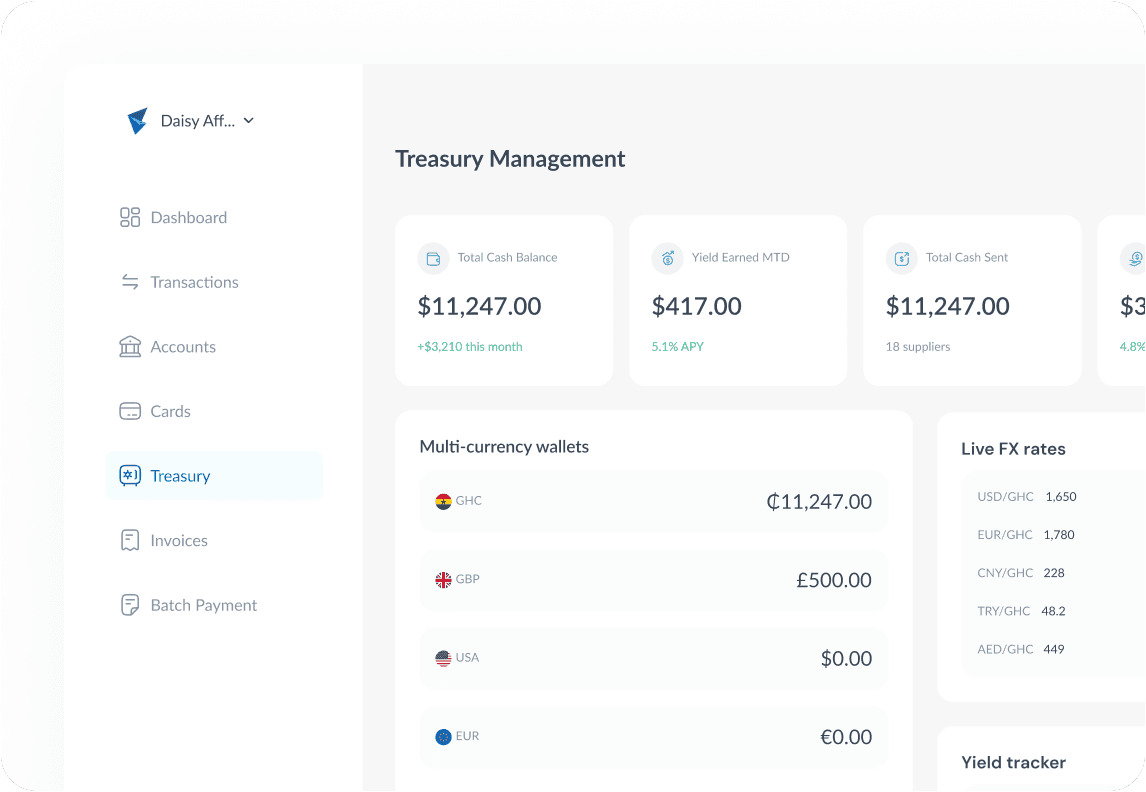Click the partially visible fourth card icon
This screenshot has height=792, width=1146.
point(1134,259)
